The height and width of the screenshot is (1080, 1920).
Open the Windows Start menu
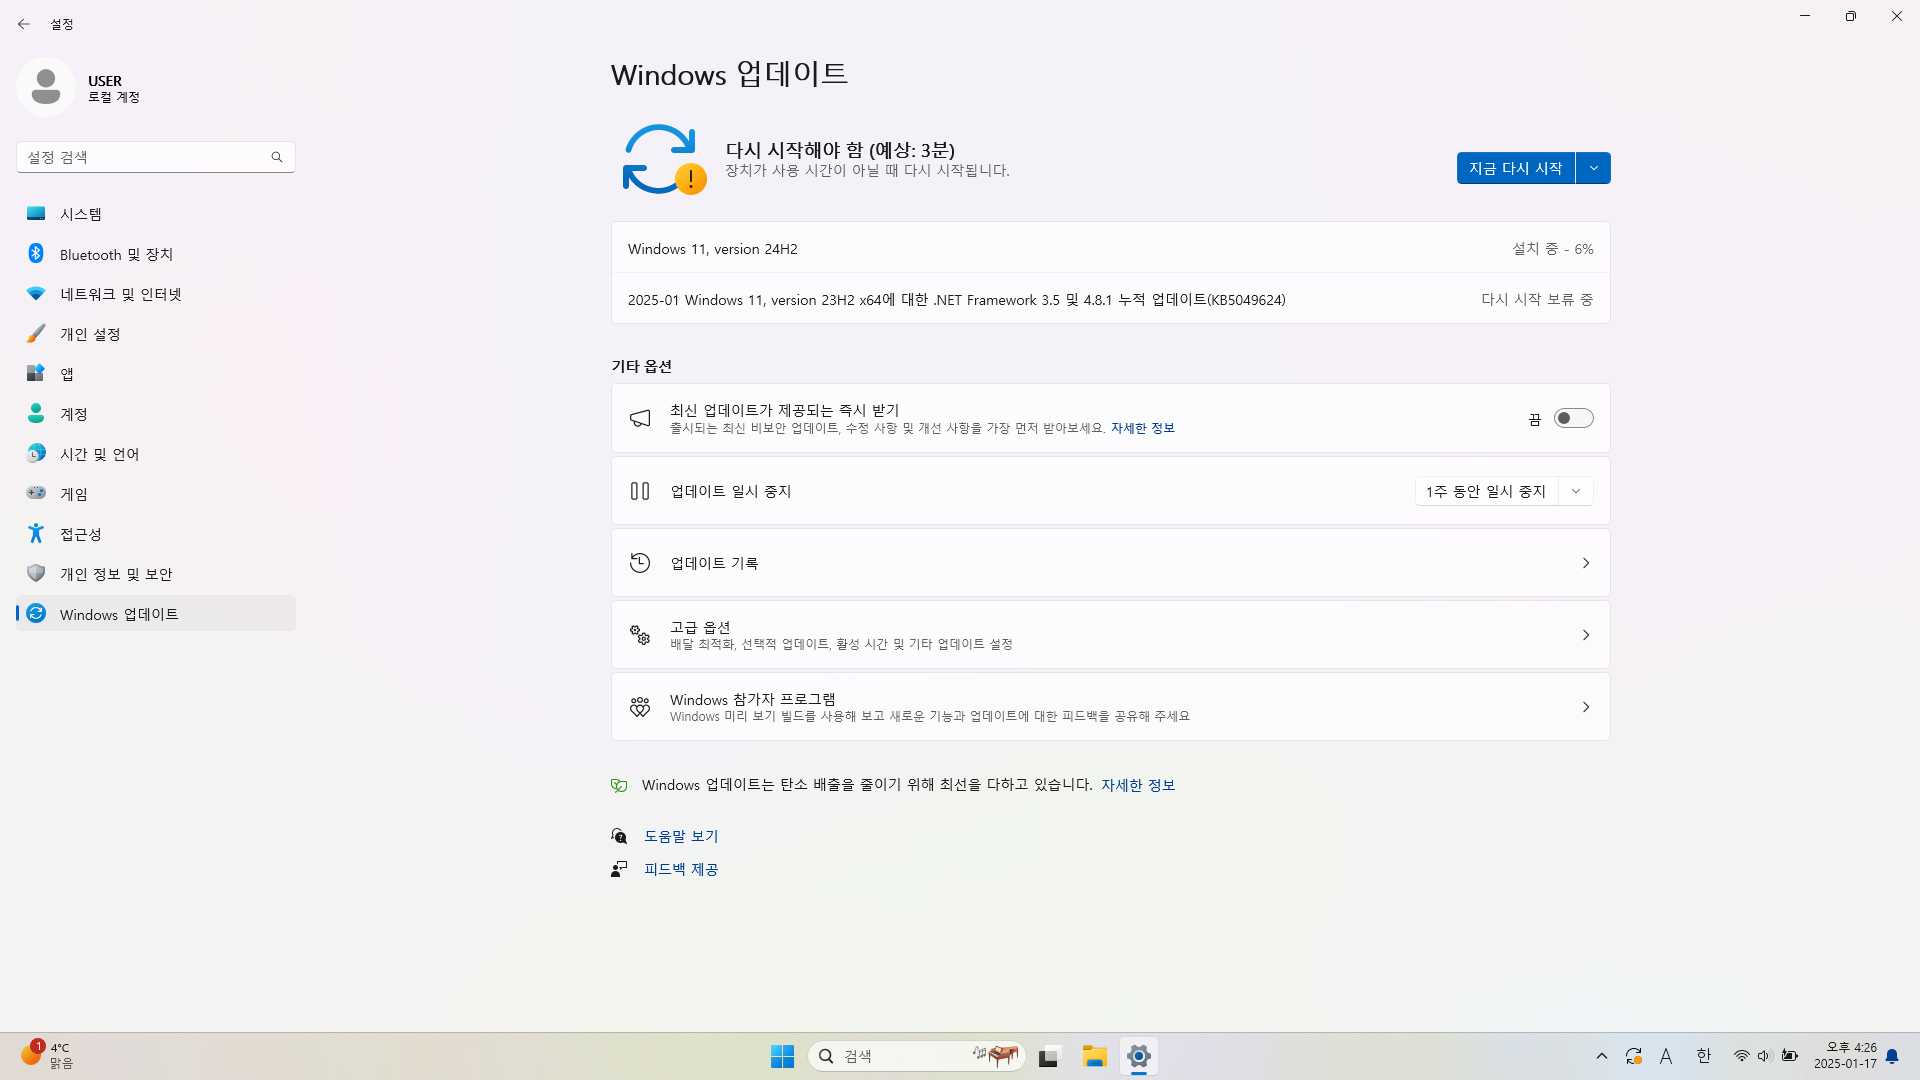782,1056
